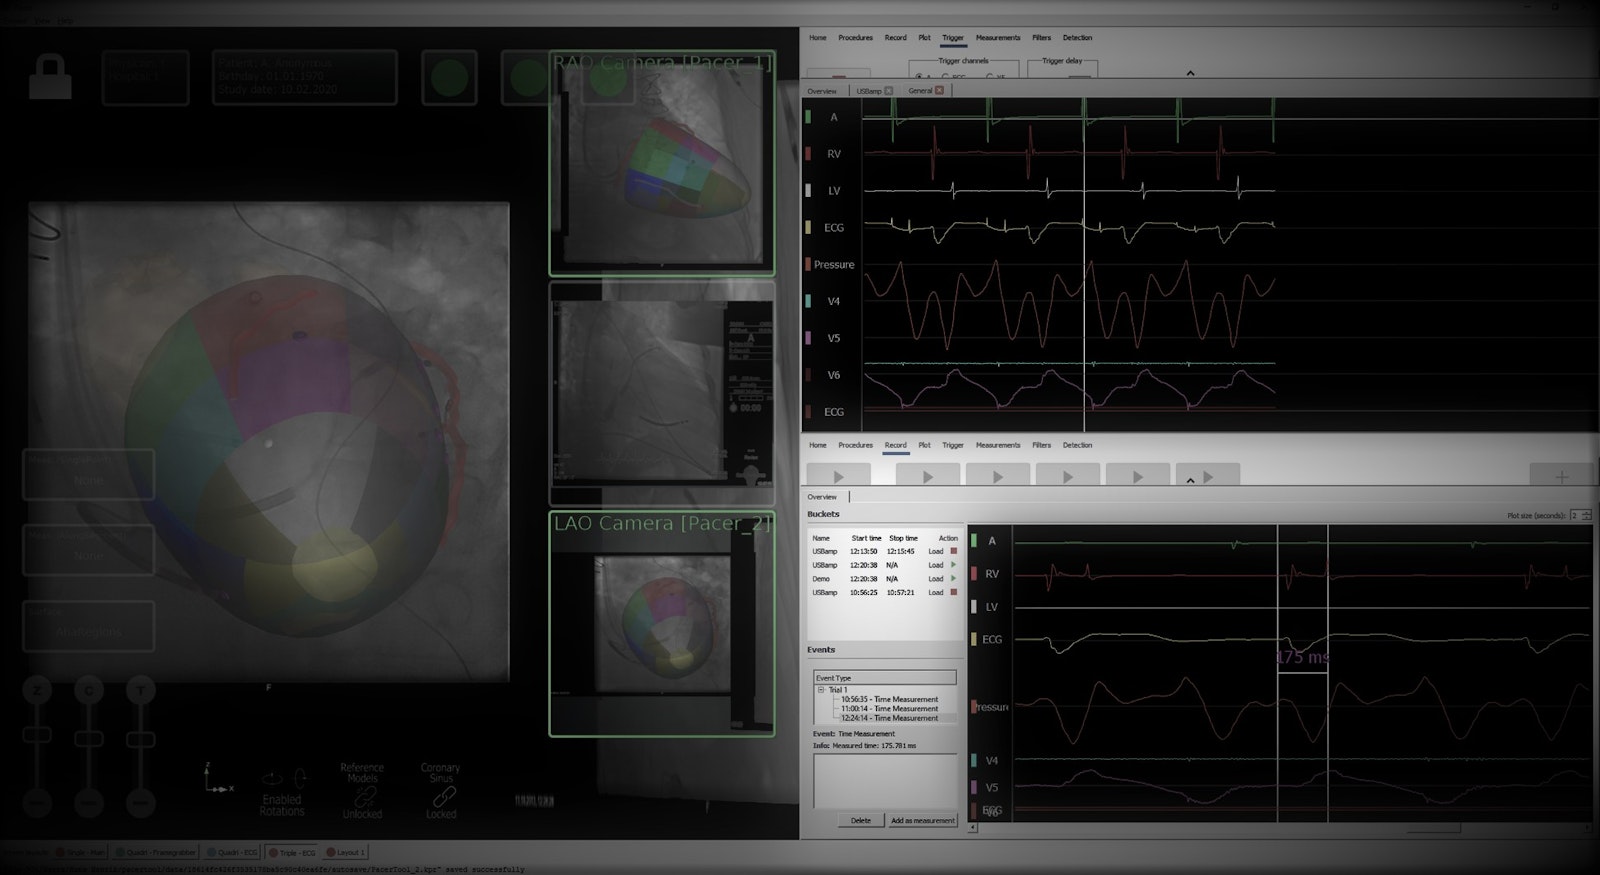This screenshot has height=875, width=1600.
Task: Collapse the Trial 1 tree node
Action: [x=821, y=690]
